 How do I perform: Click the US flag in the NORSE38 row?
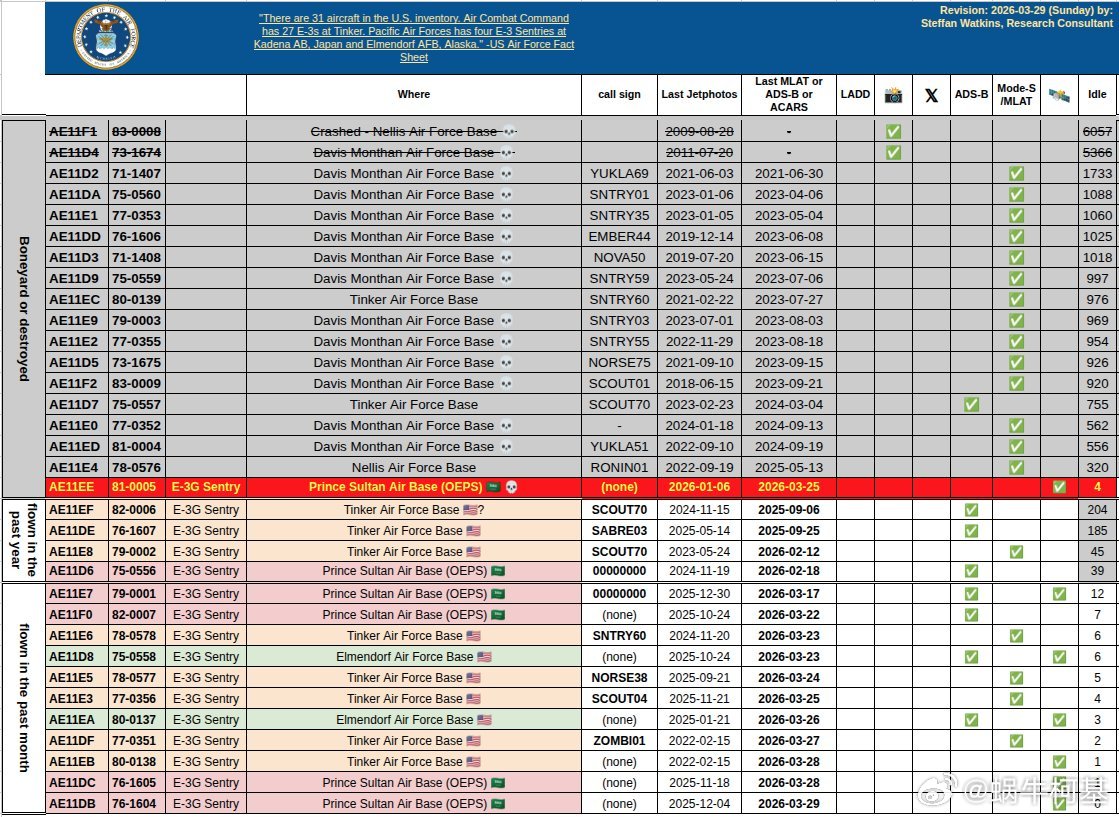(x=473, y=678)
